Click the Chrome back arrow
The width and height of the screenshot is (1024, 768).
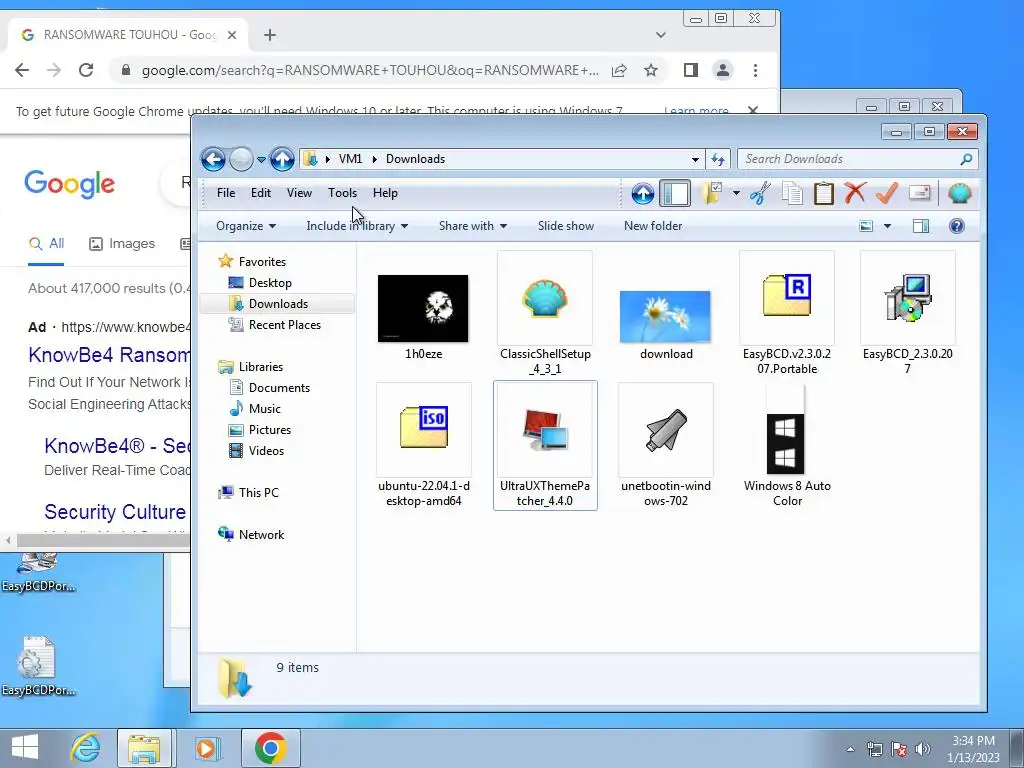coord(22,70)
